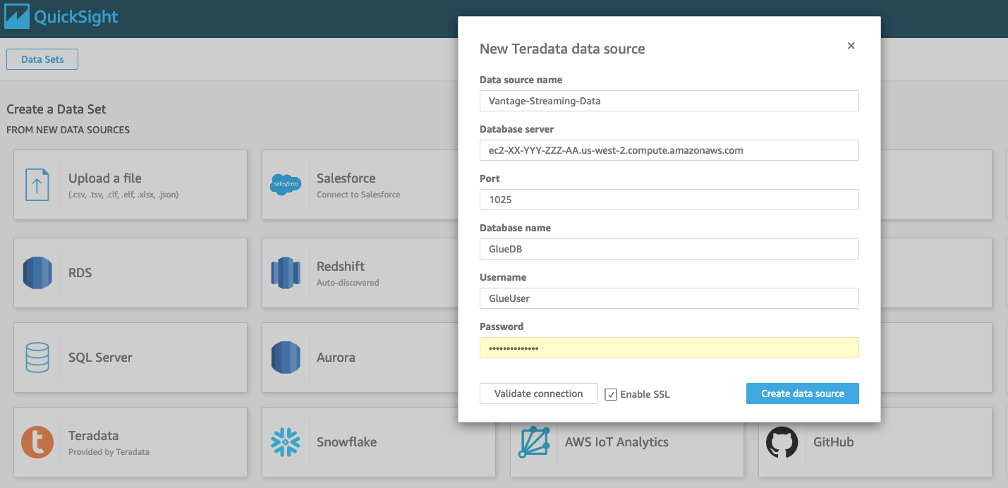This screenshot has width=1008, height=488.
Task: Select the SQL Server icon
Action: point(37,357)
